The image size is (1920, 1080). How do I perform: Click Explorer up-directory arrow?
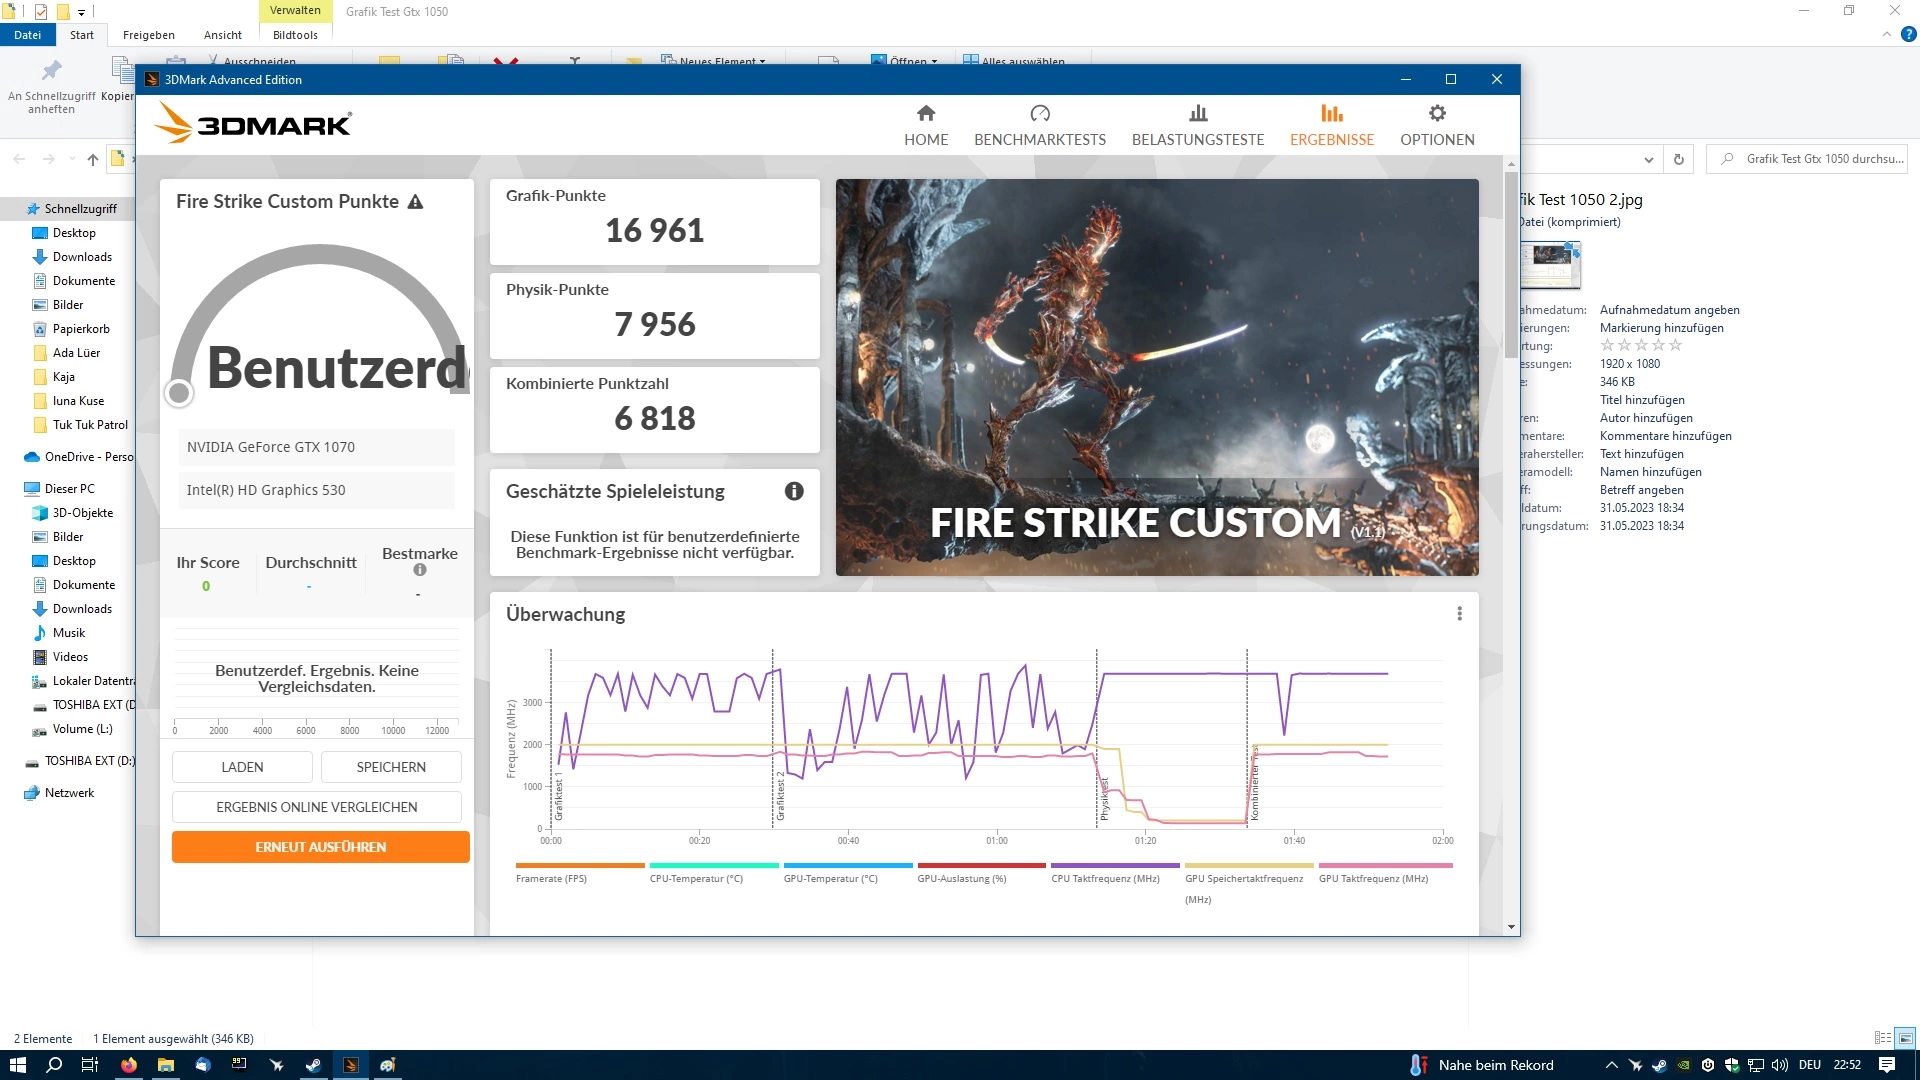pyautogui.click(x=93, y=159)
